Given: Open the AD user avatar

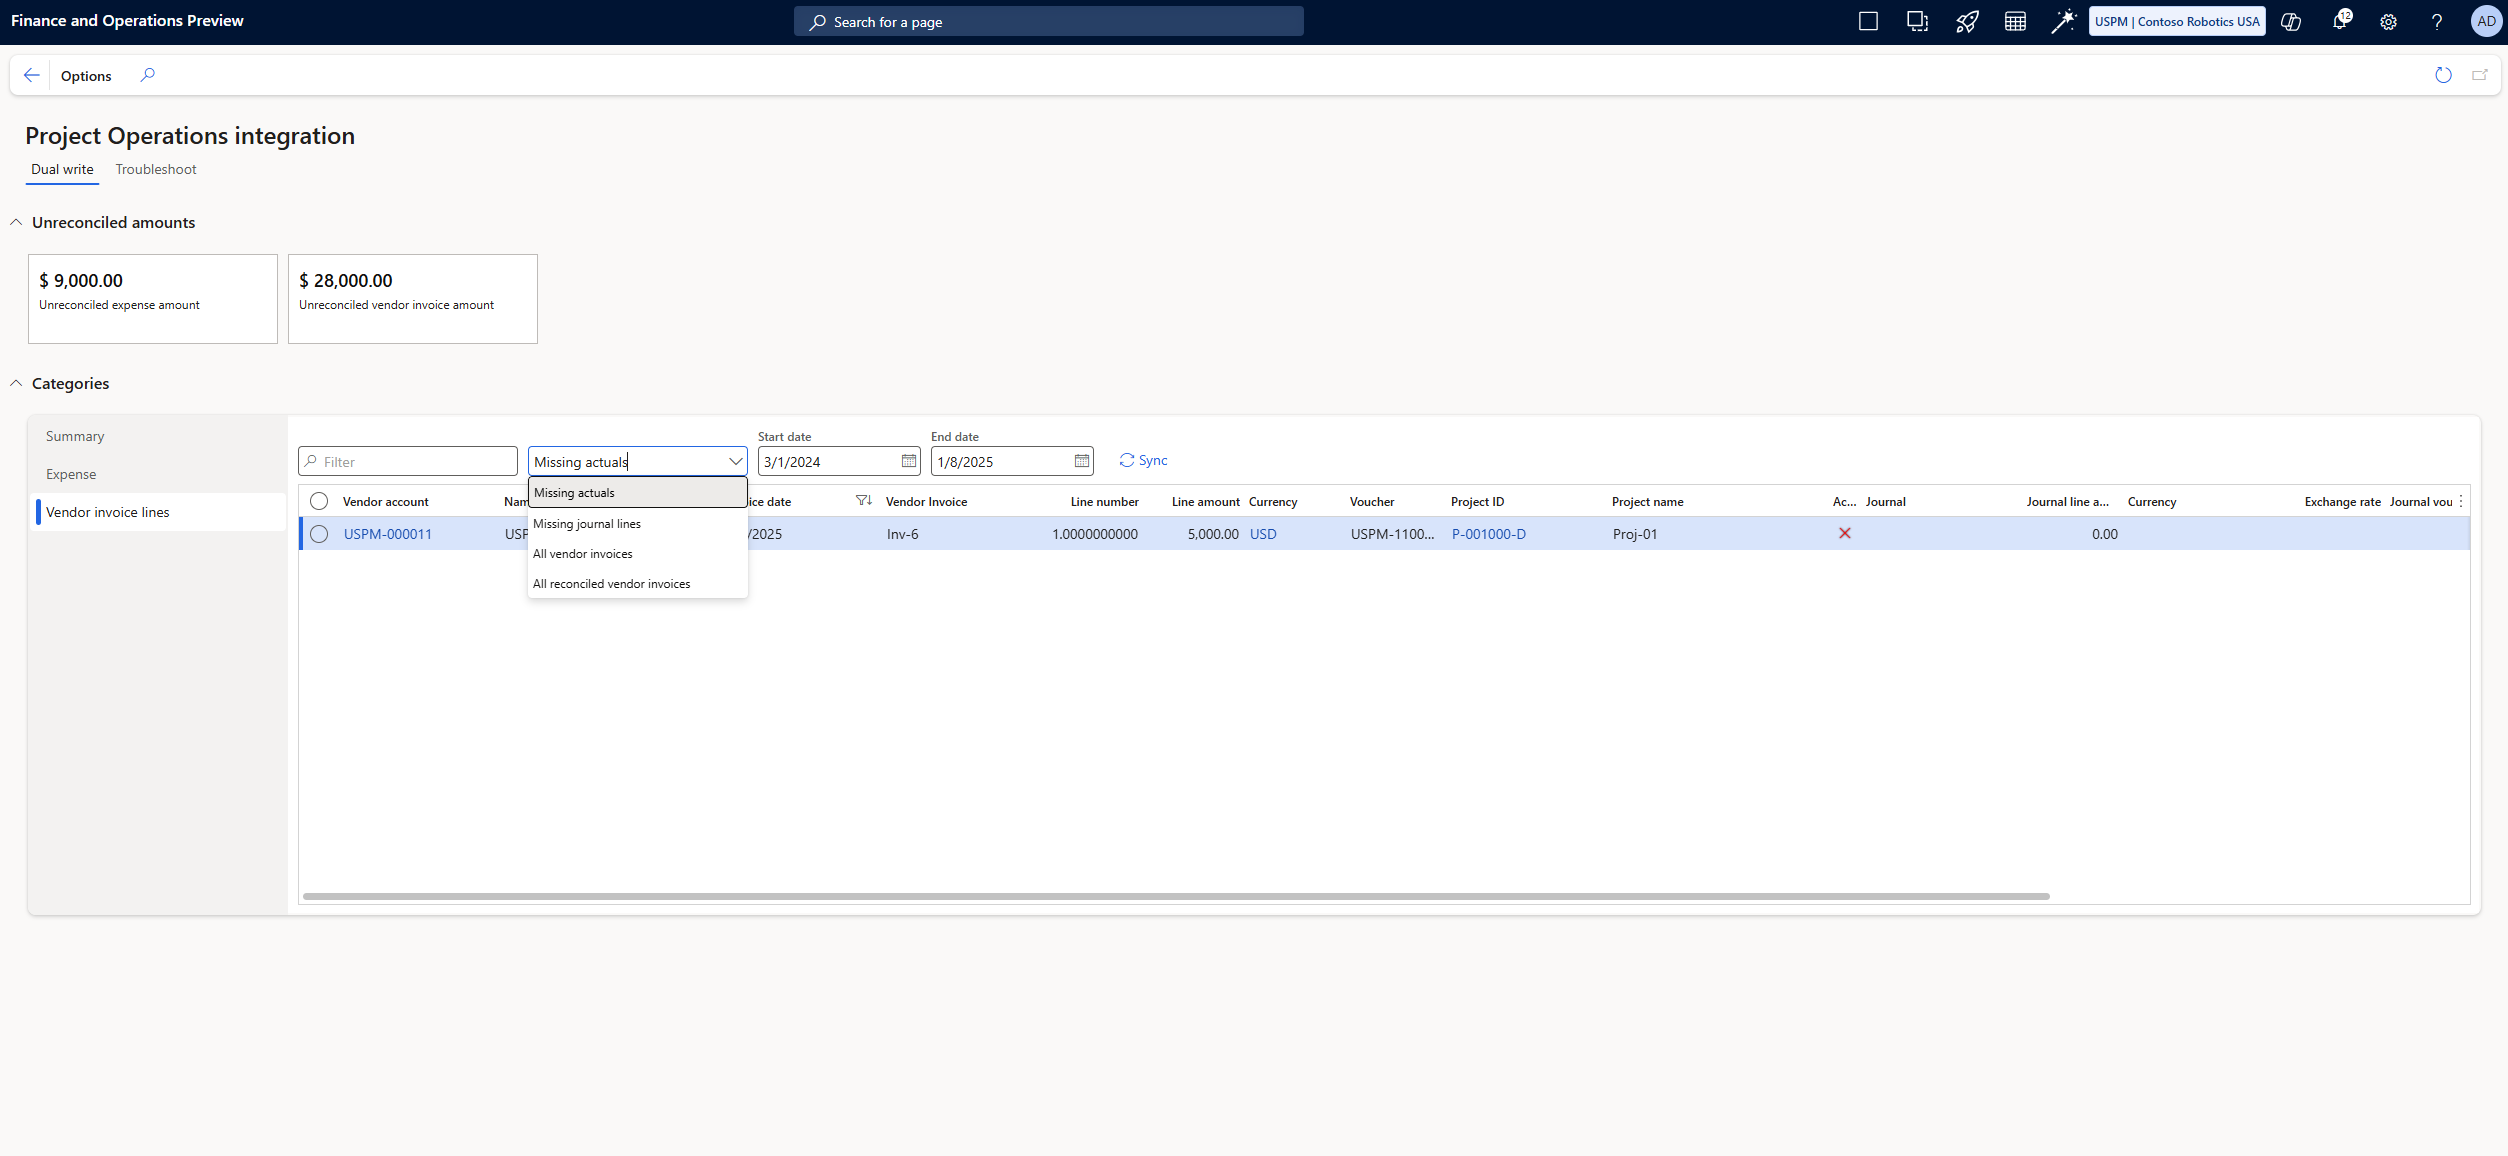Looking at the screenshot, I should pyautogui.click(x=2486, y=21).
